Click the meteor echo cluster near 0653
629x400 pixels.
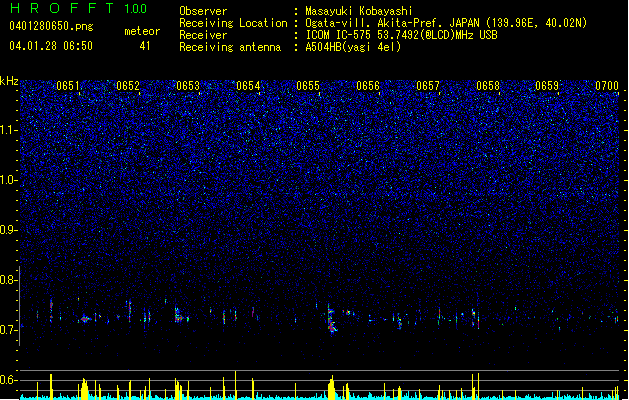pos(180,316)
